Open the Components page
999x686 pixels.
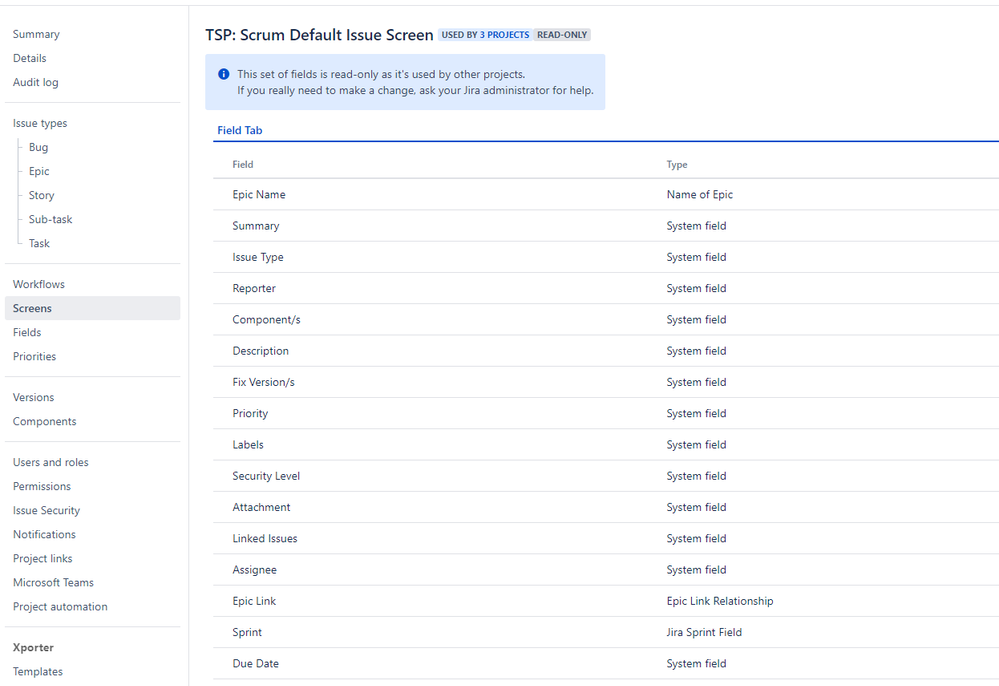point(45,422)
